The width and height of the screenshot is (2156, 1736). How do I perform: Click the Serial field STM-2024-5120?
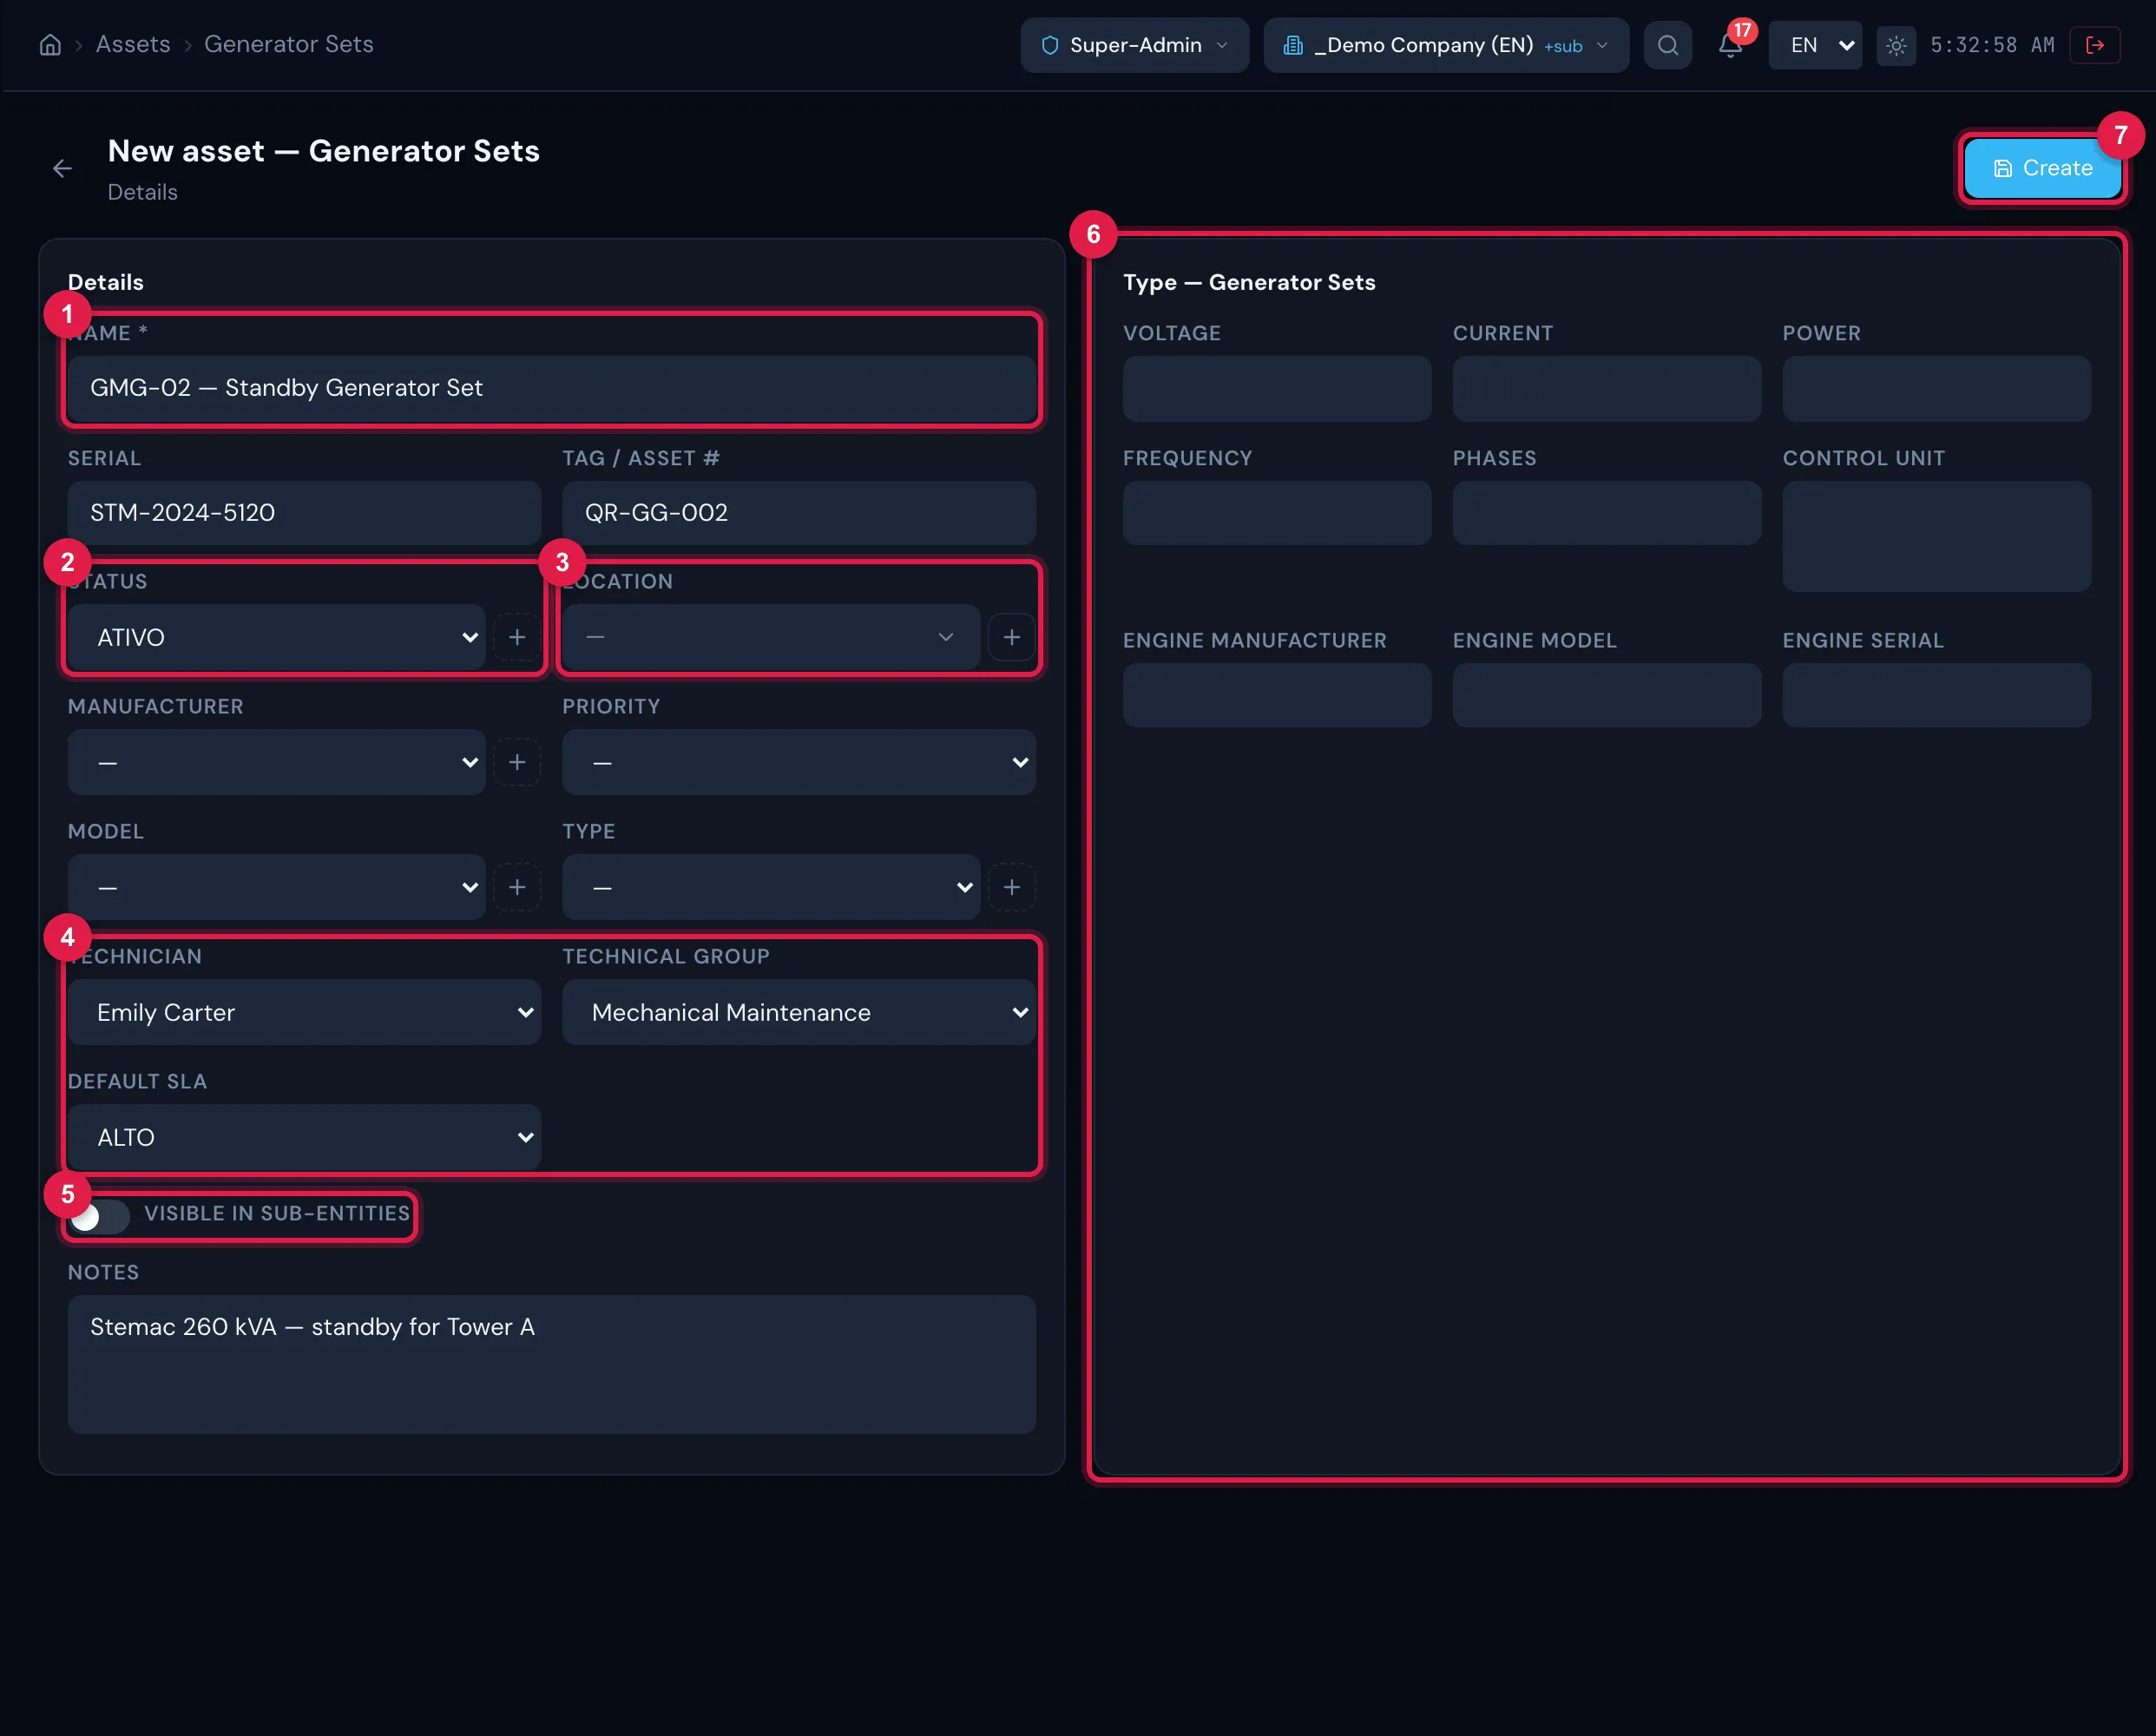click(305, 513)
